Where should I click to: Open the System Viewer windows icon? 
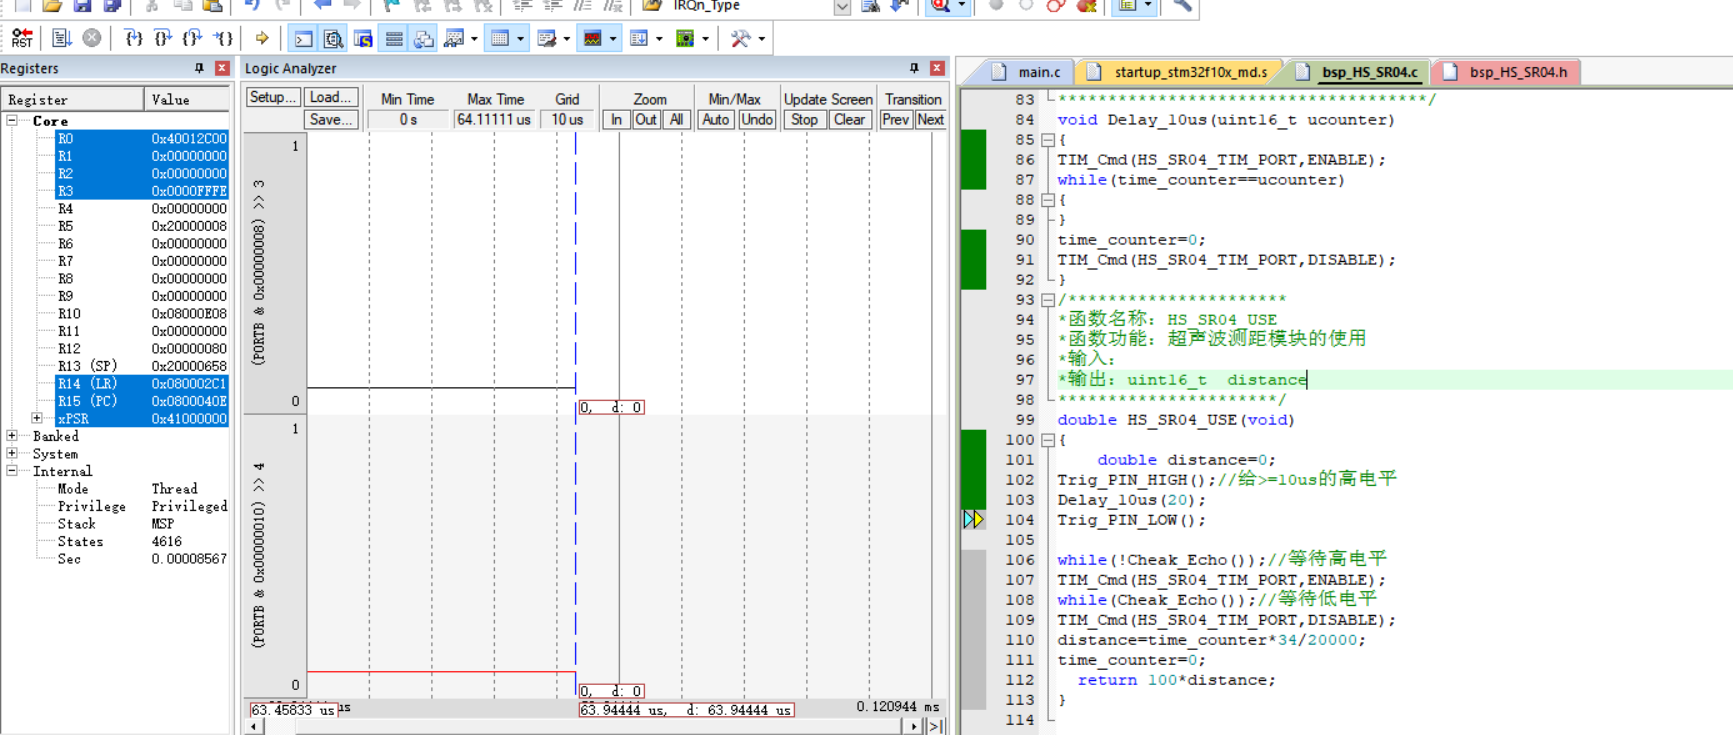685,38
